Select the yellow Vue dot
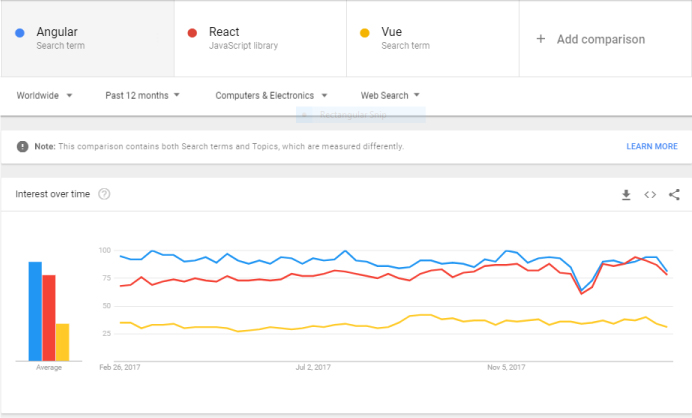Image resolution: width=692 pixels, height=418 pixels. coord(365,33)
